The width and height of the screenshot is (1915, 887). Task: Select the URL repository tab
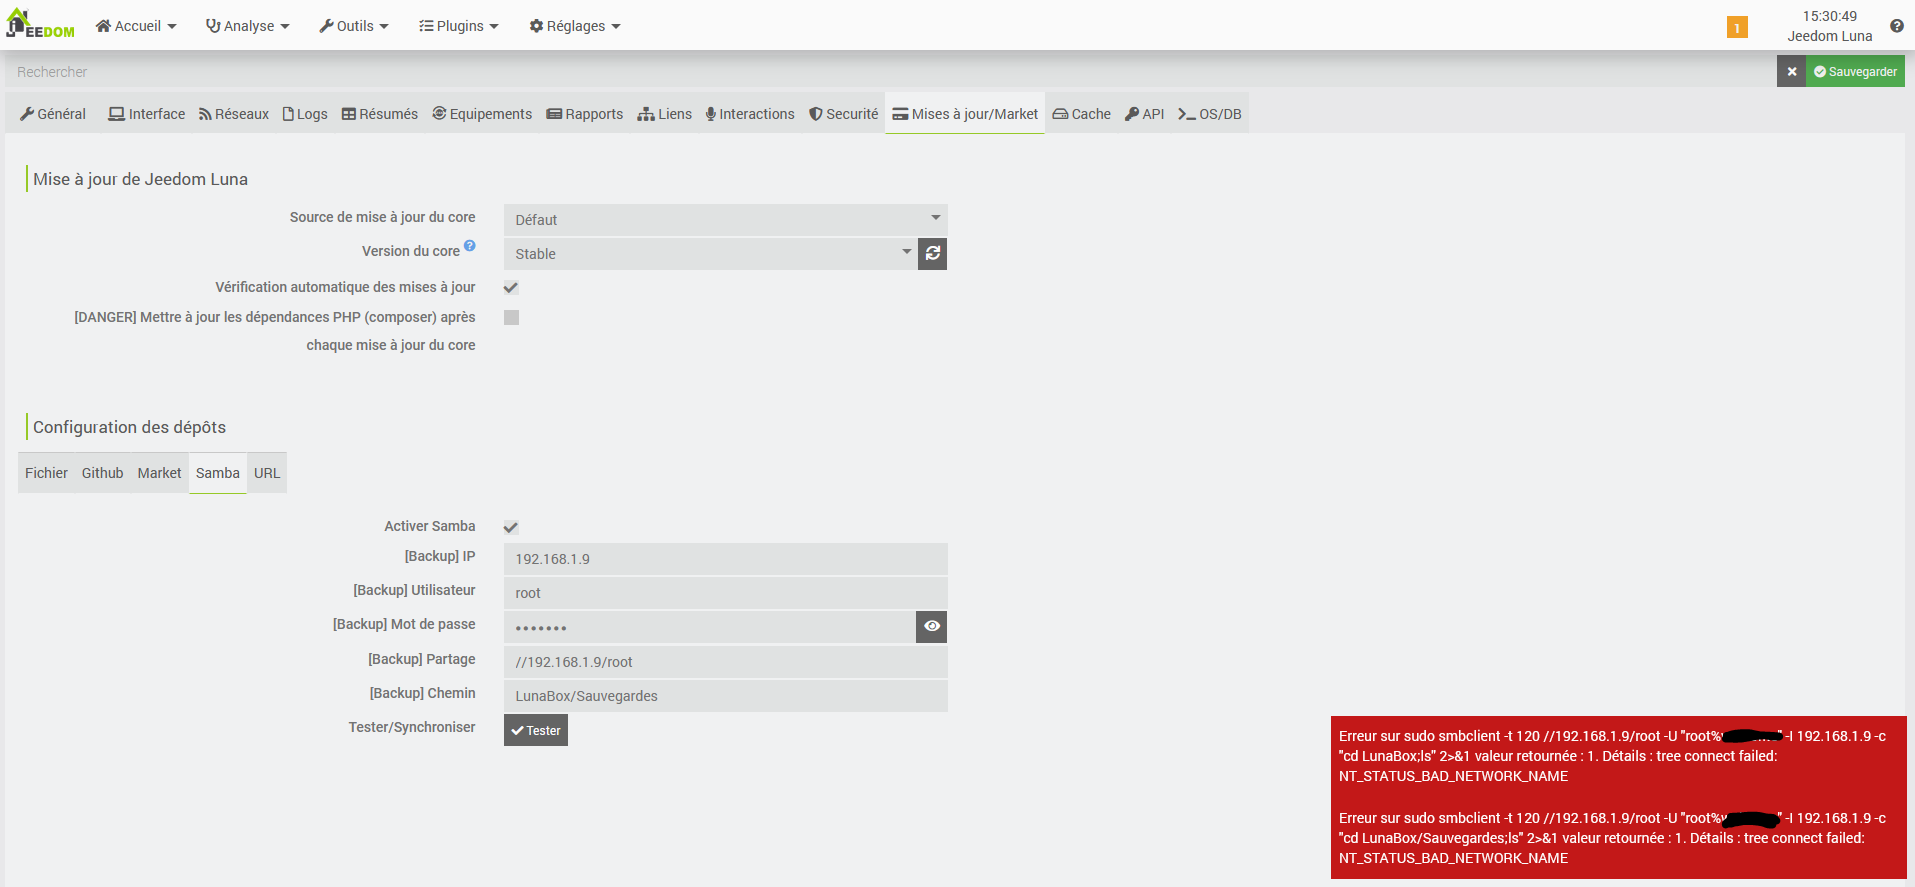click(267, 473)
